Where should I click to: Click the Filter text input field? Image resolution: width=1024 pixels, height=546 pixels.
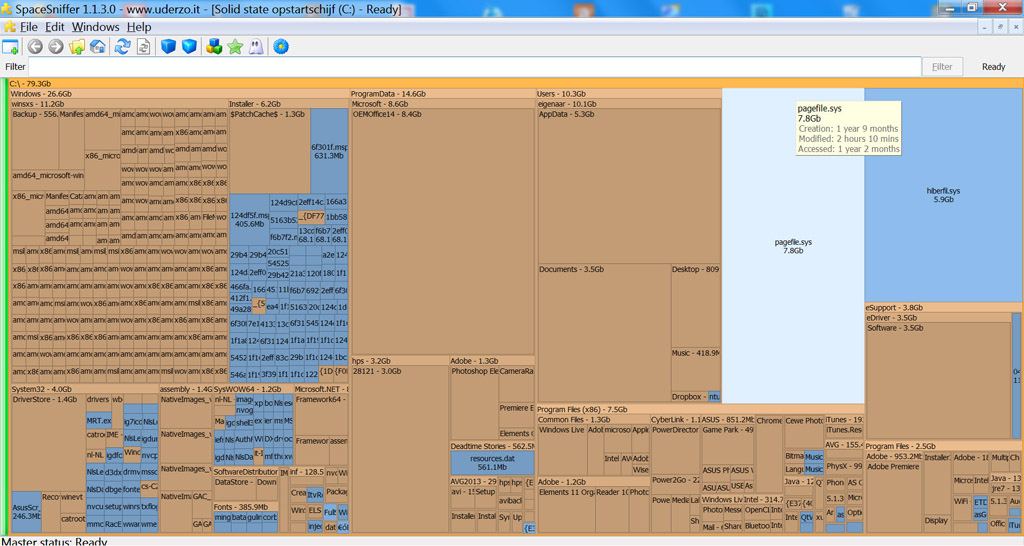[x=475, y=67]
